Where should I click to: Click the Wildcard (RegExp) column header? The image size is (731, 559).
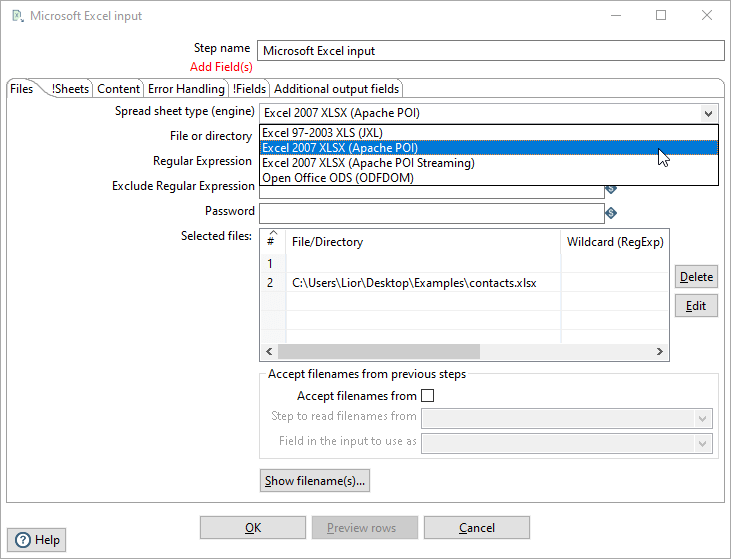pos(615,242)
